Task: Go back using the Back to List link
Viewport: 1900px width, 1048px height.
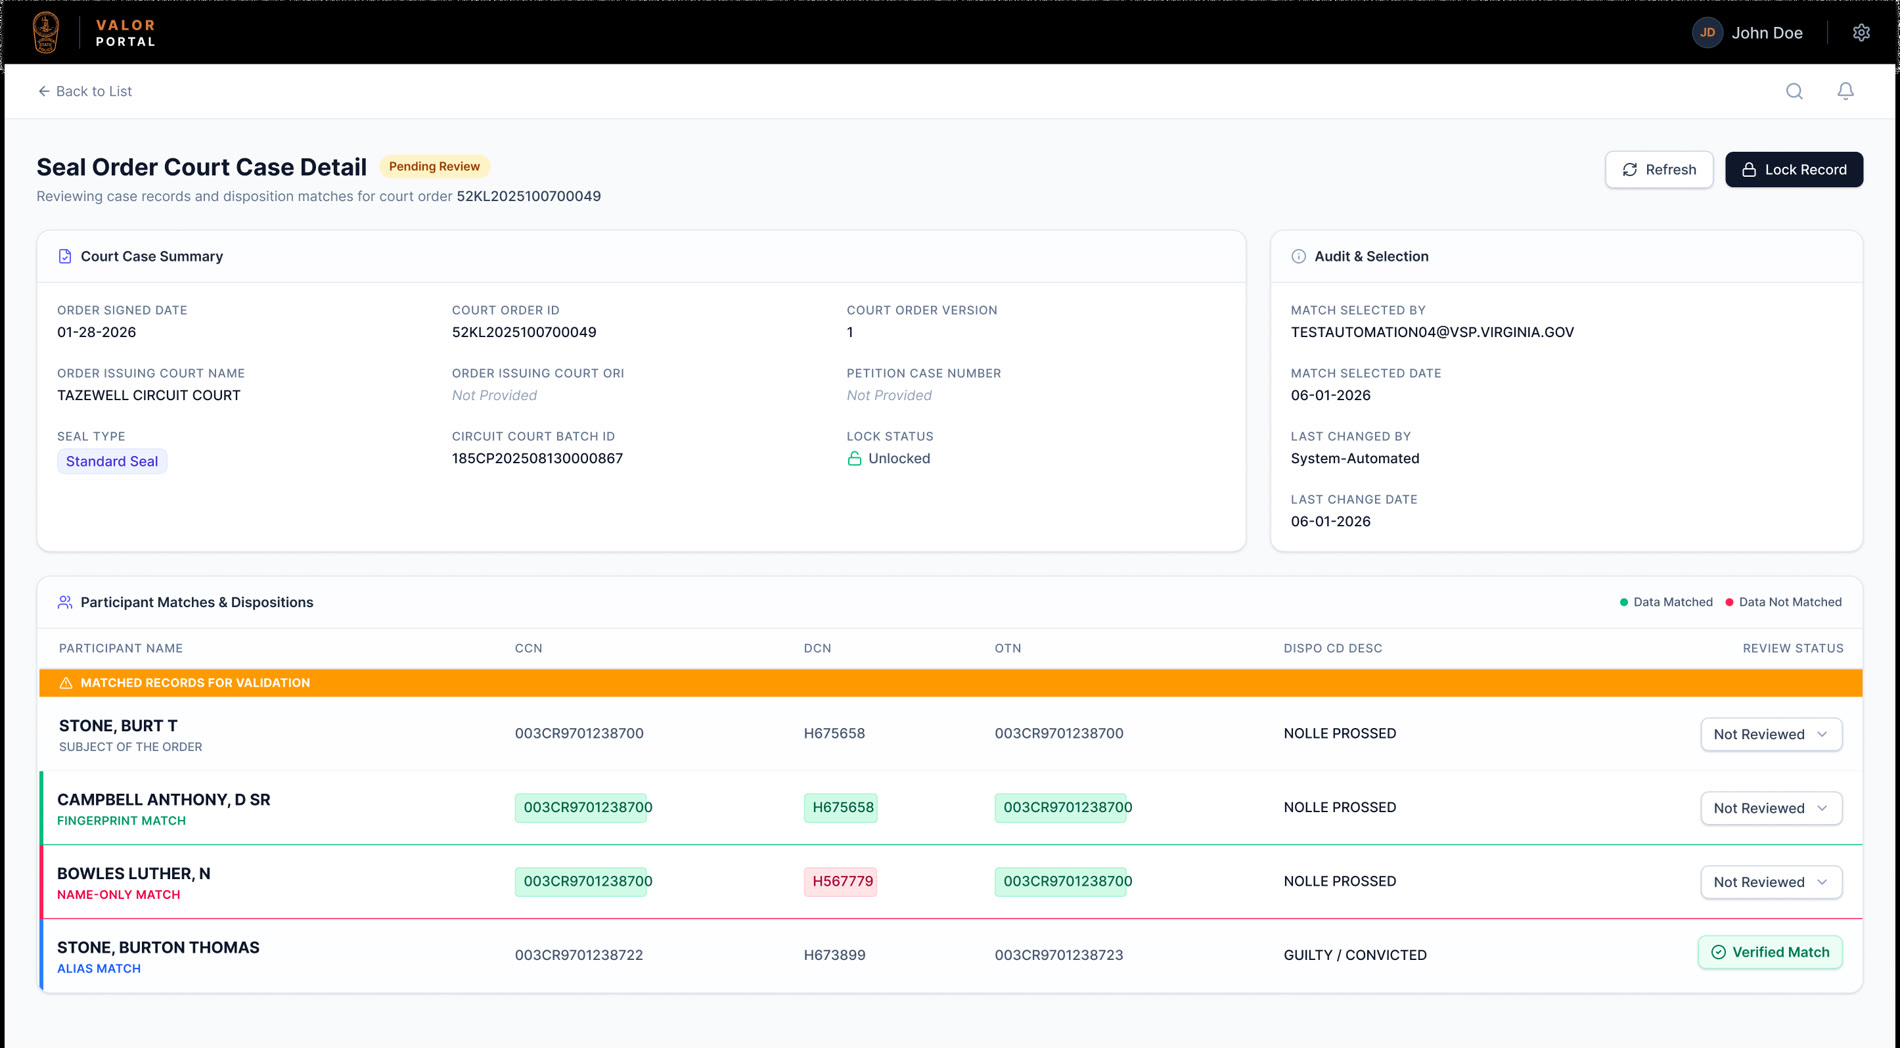Action: (x=85, y=91)
